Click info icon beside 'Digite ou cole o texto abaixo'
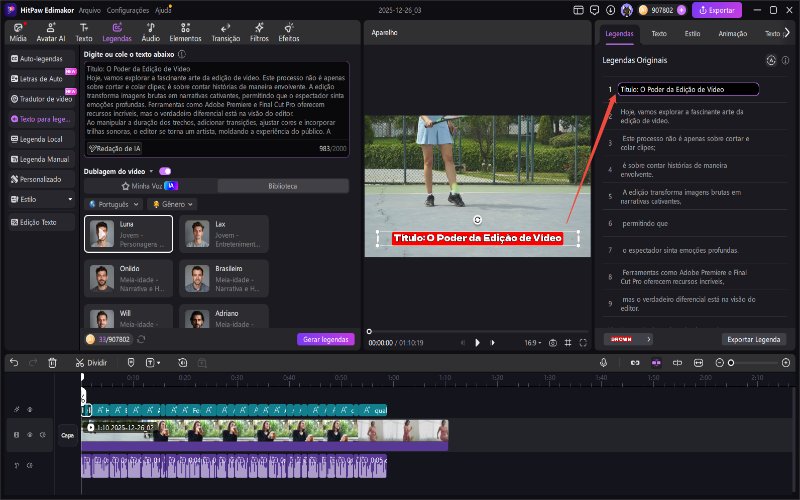Screen dimensions: 800x500 pyautogui.click(x=182, y=54)
